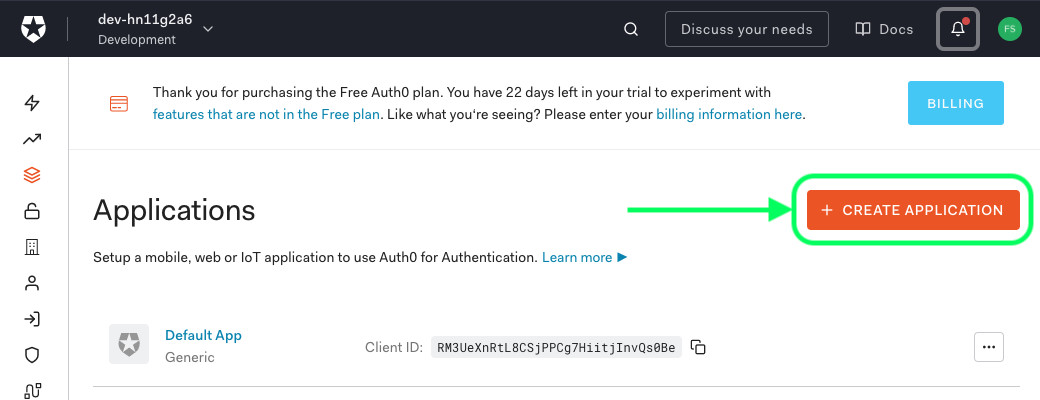Open the User Management person icon
Viewport: 1040px width, 400px height.
32,283
